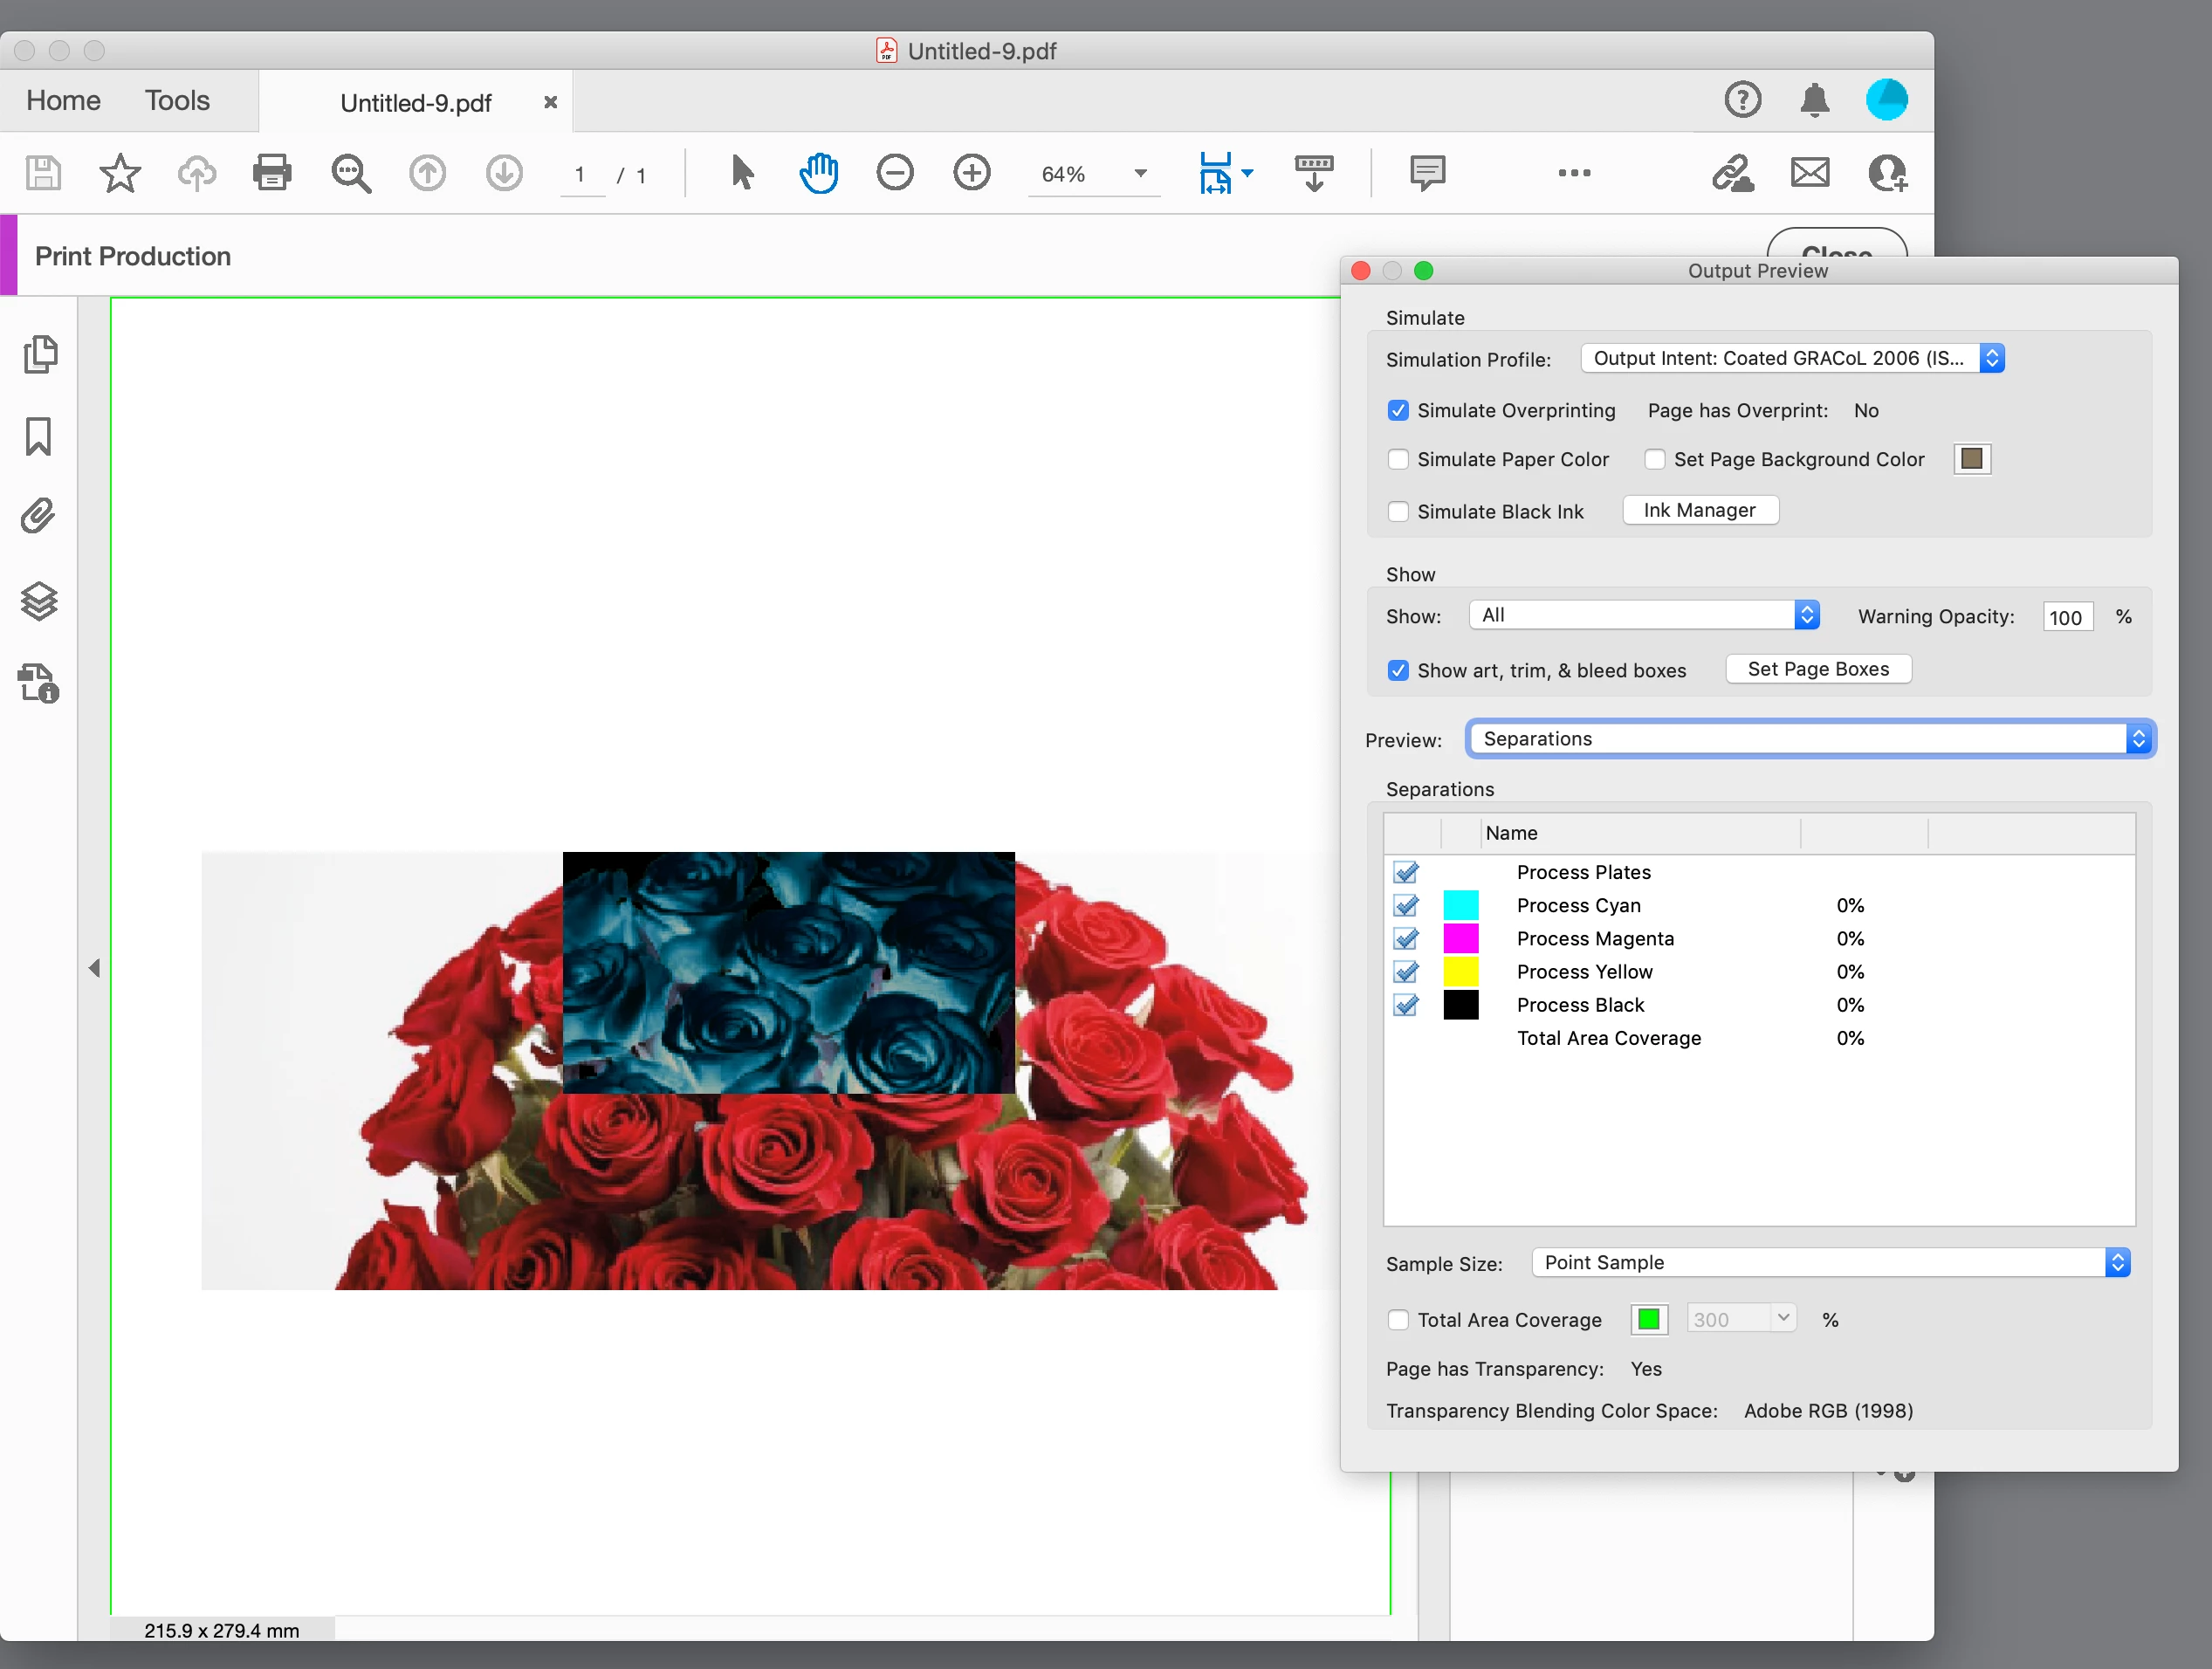Click the email envelope icon
Viewport: 2212px width, 1669px height.
click(x=1809, y=173)
